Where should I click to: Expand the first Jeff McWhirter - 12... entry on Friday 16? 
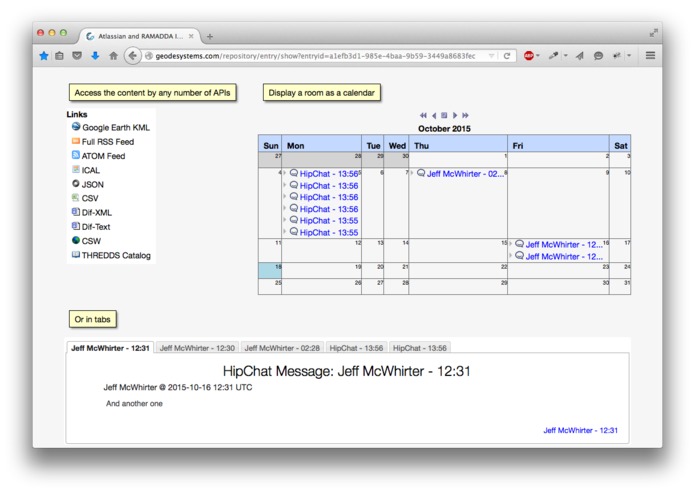tap(511, 244)
